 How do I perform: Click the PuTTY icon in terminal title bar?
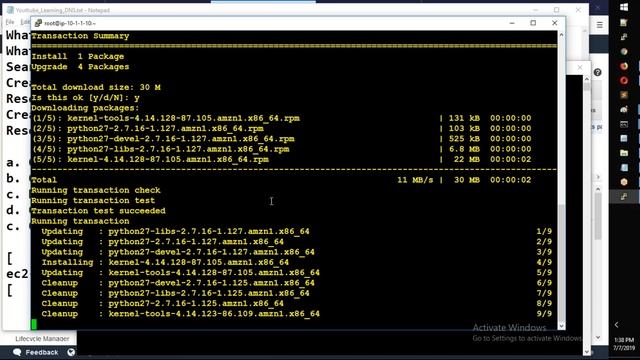coord(38,23)
